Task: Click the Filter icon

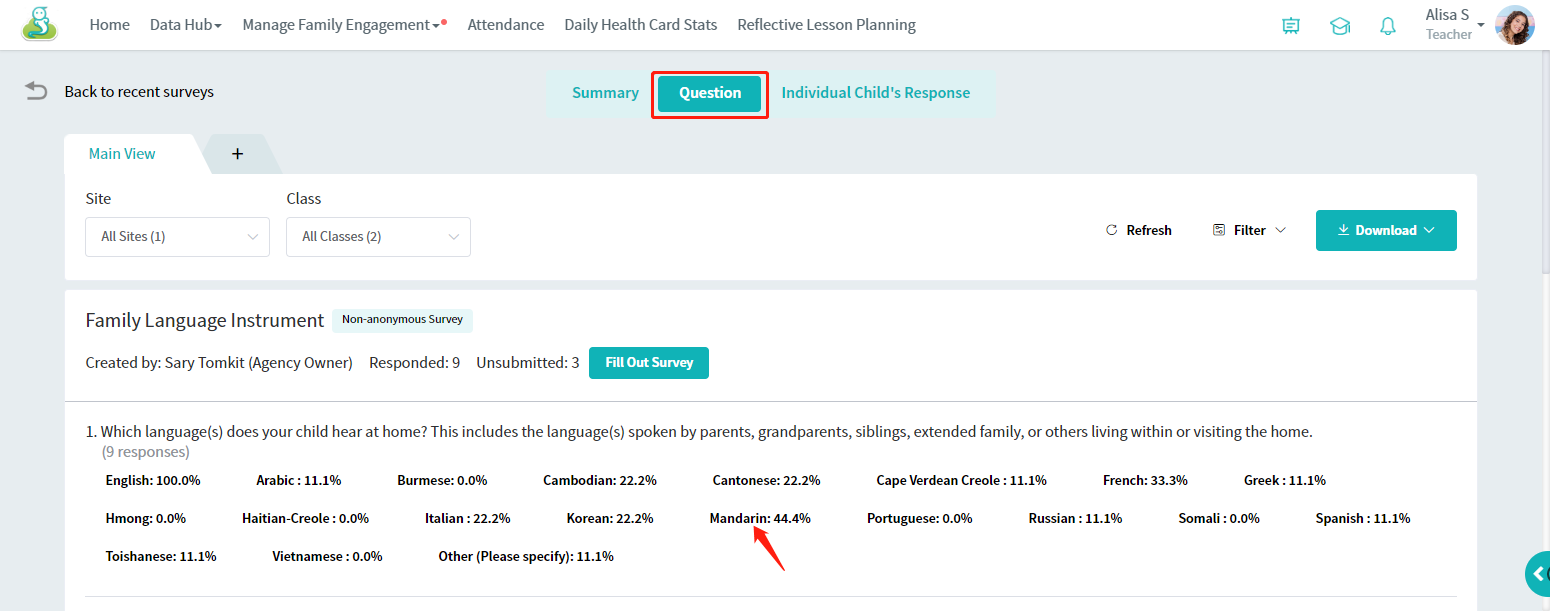Action: coord(1219,230)
